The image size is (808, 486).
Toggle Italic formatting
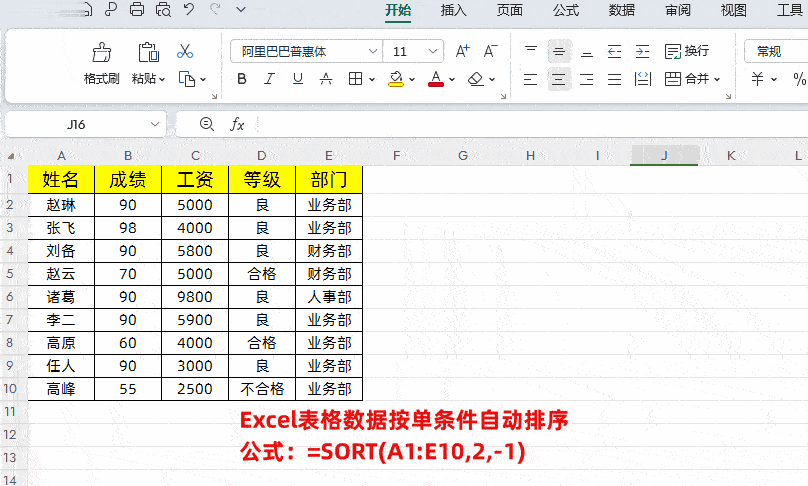(270, 79)
